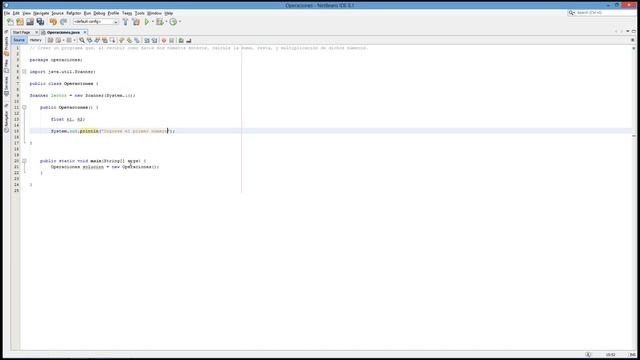640x360 pixels.
Task: Switch editor to History view
Action: pos(36,40)
